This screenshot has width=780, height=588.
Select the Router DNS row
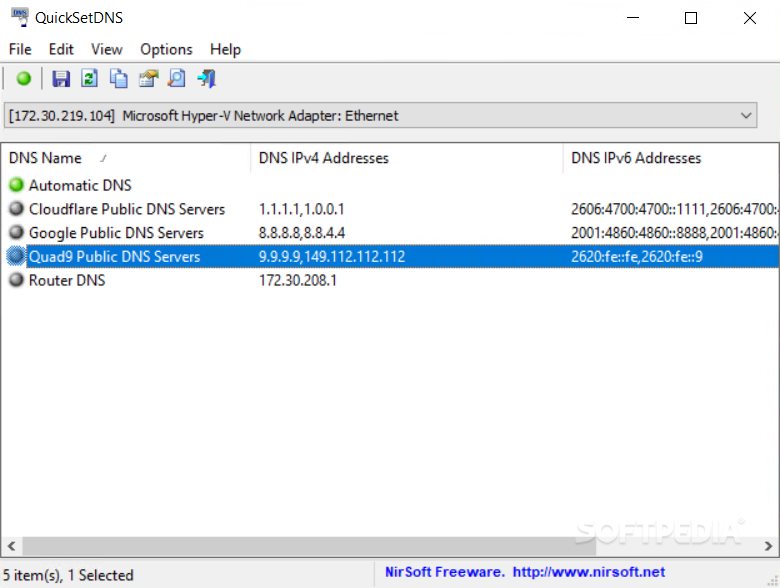(x=390, y=281)
